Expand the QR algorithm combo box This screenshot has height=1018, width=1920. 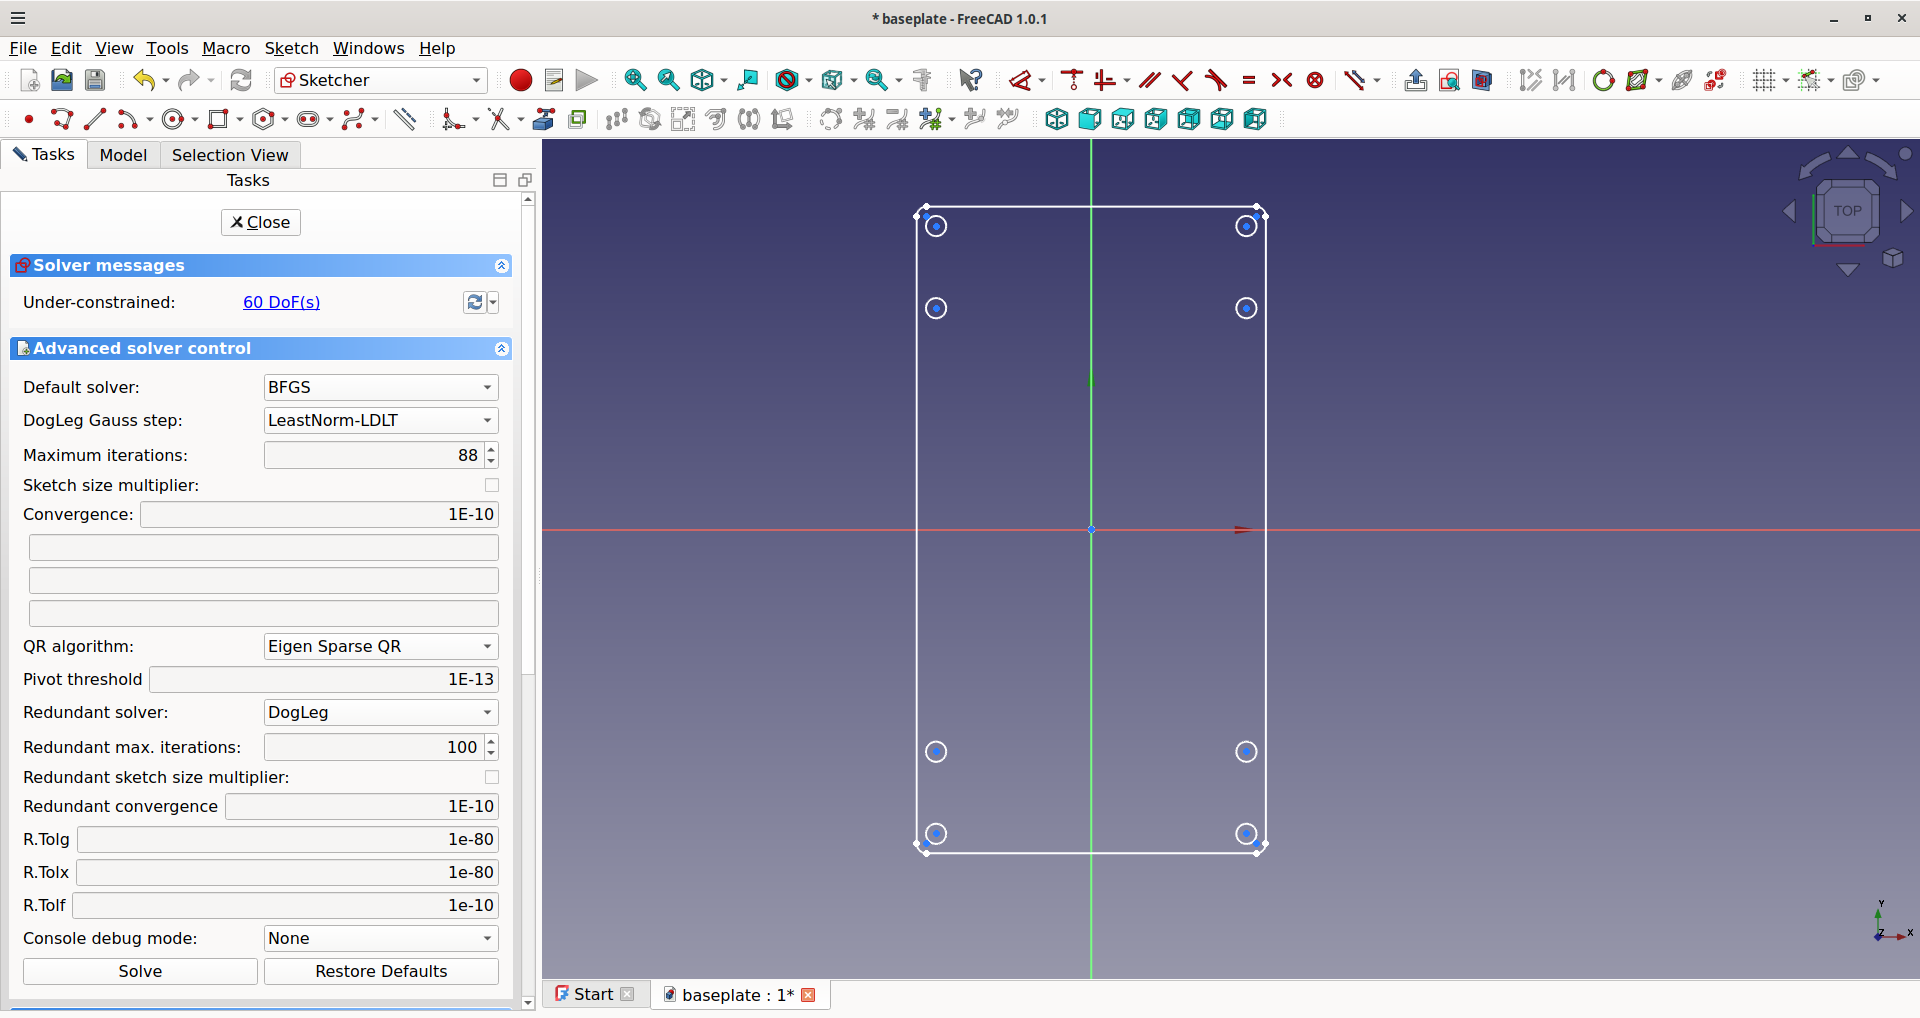380,647
